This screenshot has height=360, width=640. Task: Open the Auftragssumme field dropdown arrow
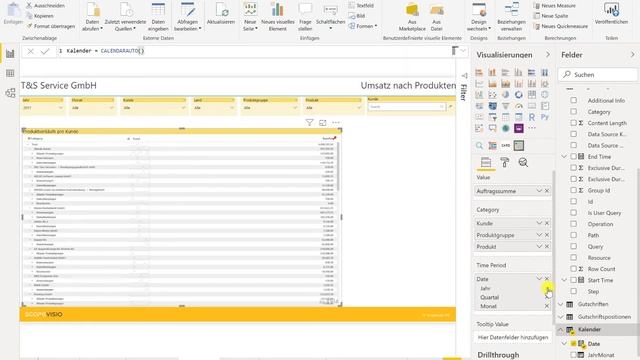pos(539,191)
